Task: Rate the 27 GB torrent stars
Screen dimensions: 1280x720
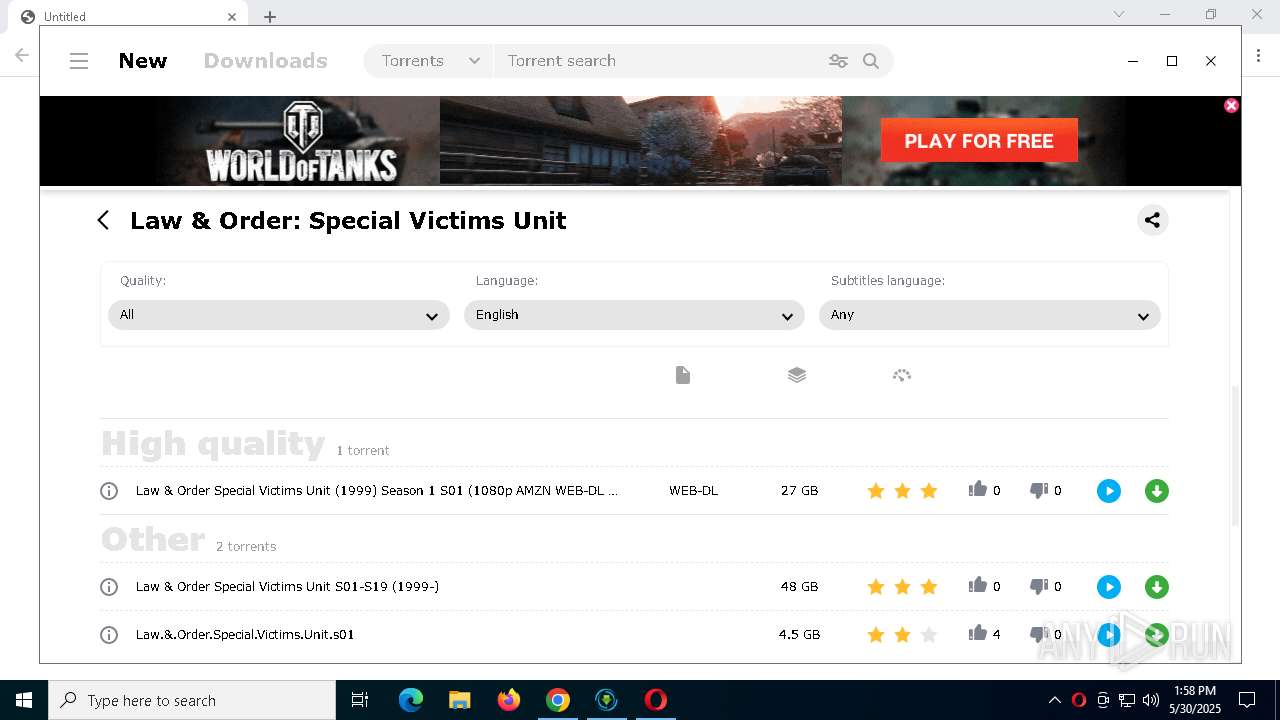Action: tap(903, 491)
